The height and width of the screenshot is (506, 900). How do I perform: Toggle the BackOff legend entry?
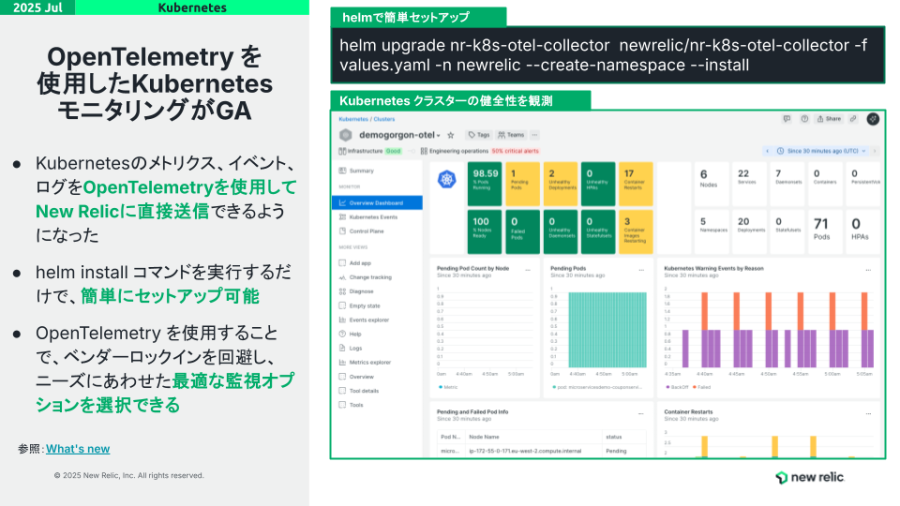tap(677, 387)
